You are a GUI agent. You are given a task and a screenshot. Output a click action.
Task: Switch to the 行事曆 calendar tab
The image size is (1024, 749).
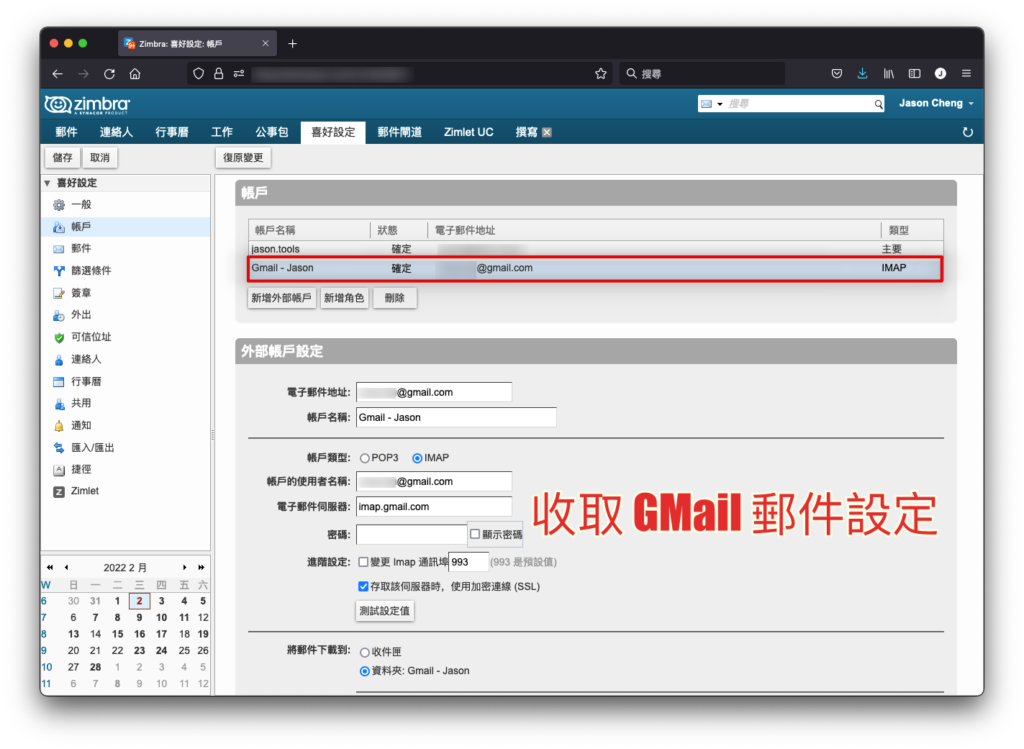point(172,133)
